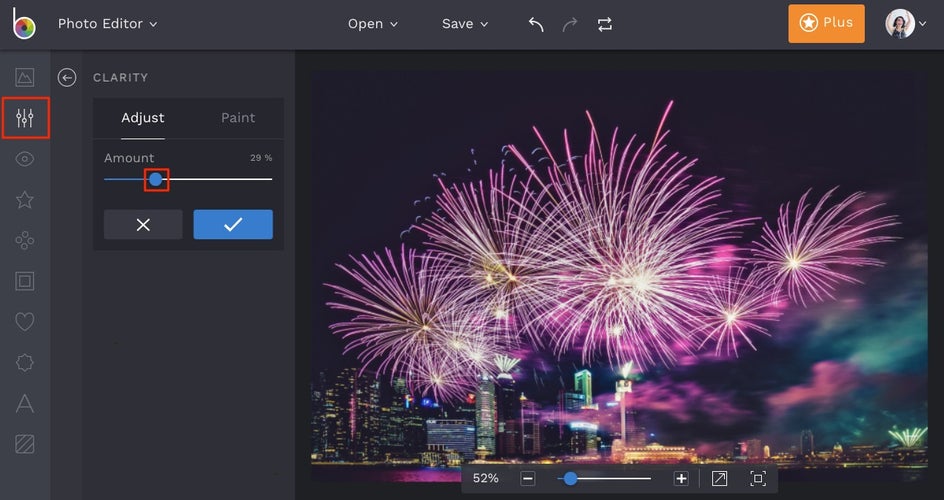The height and width of the screenshot is (500, 944).
Task: Click the orange Plus upgrade button
Action: pyautogui.click(x=827, y=23)
